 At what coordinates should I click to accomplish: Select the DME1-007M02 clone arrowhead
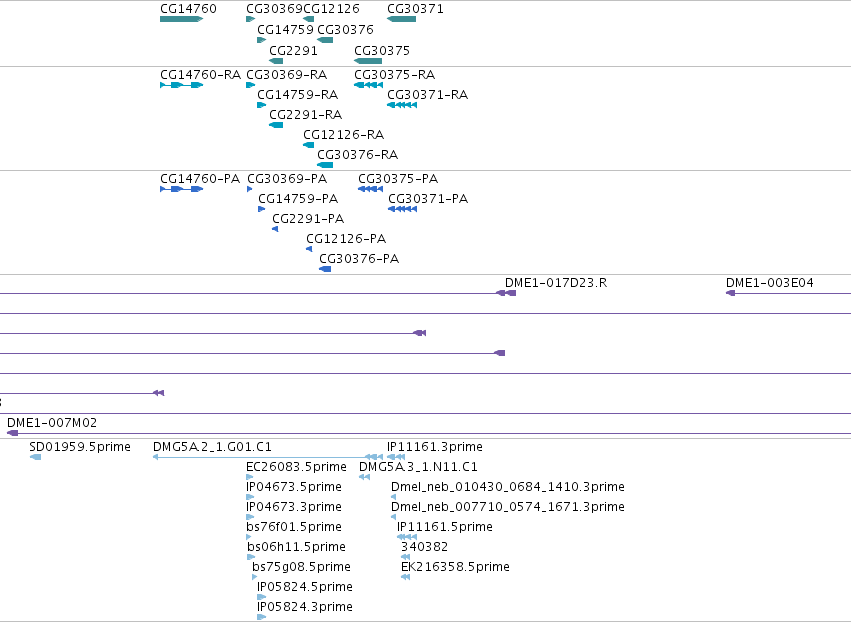point(12,433)
